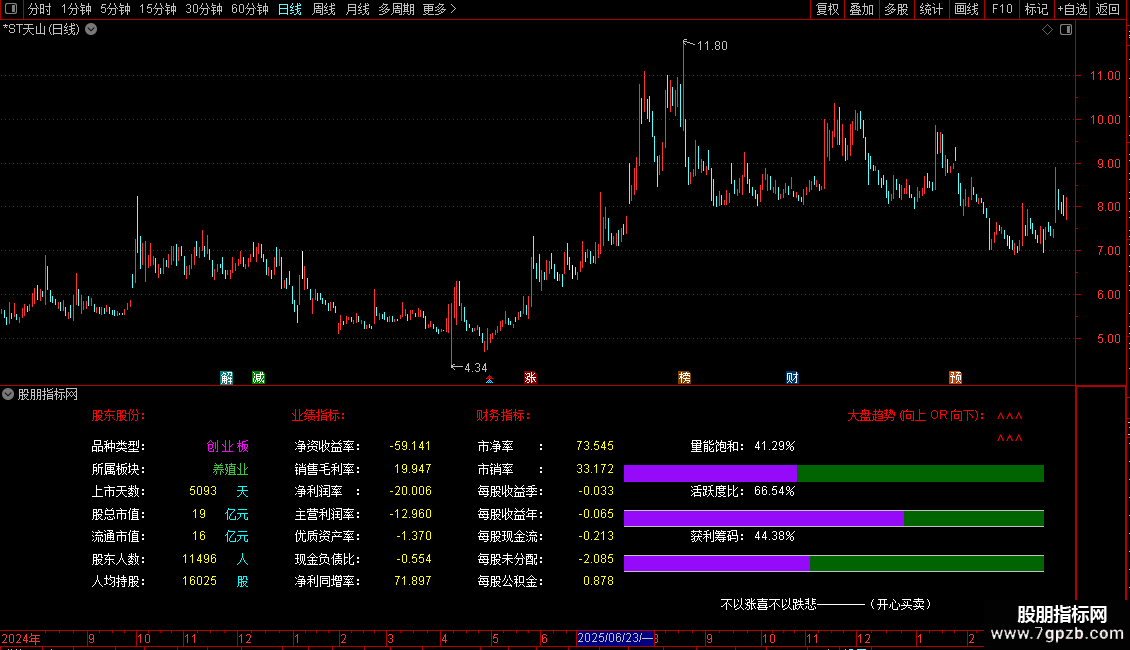Screen dimensions: 1130x650
Task: Toggle 复权 price adjustment
Action: click(827, 9)
